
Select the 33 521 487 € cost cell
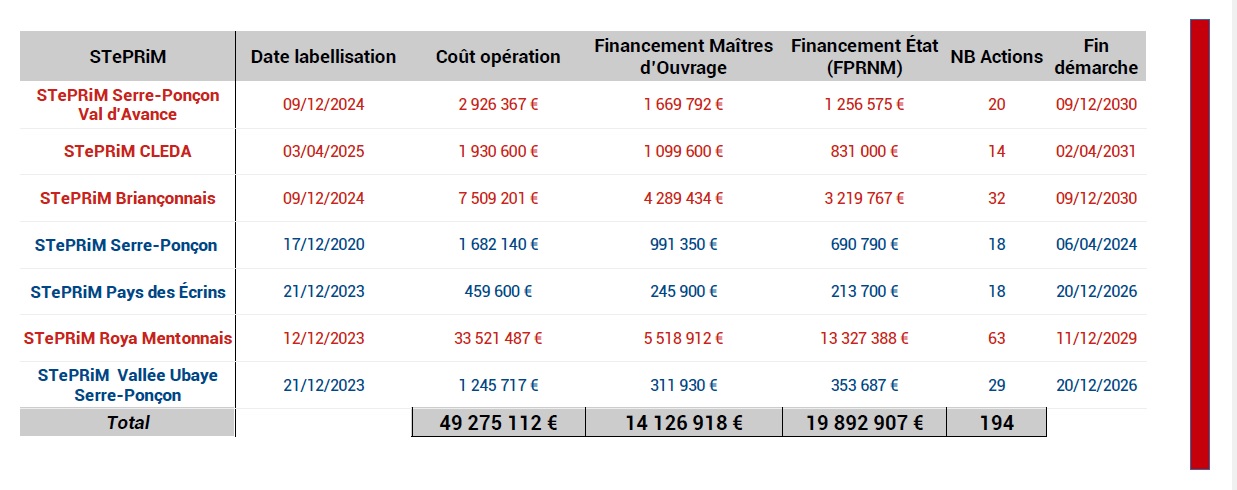(x=498, y=338)
